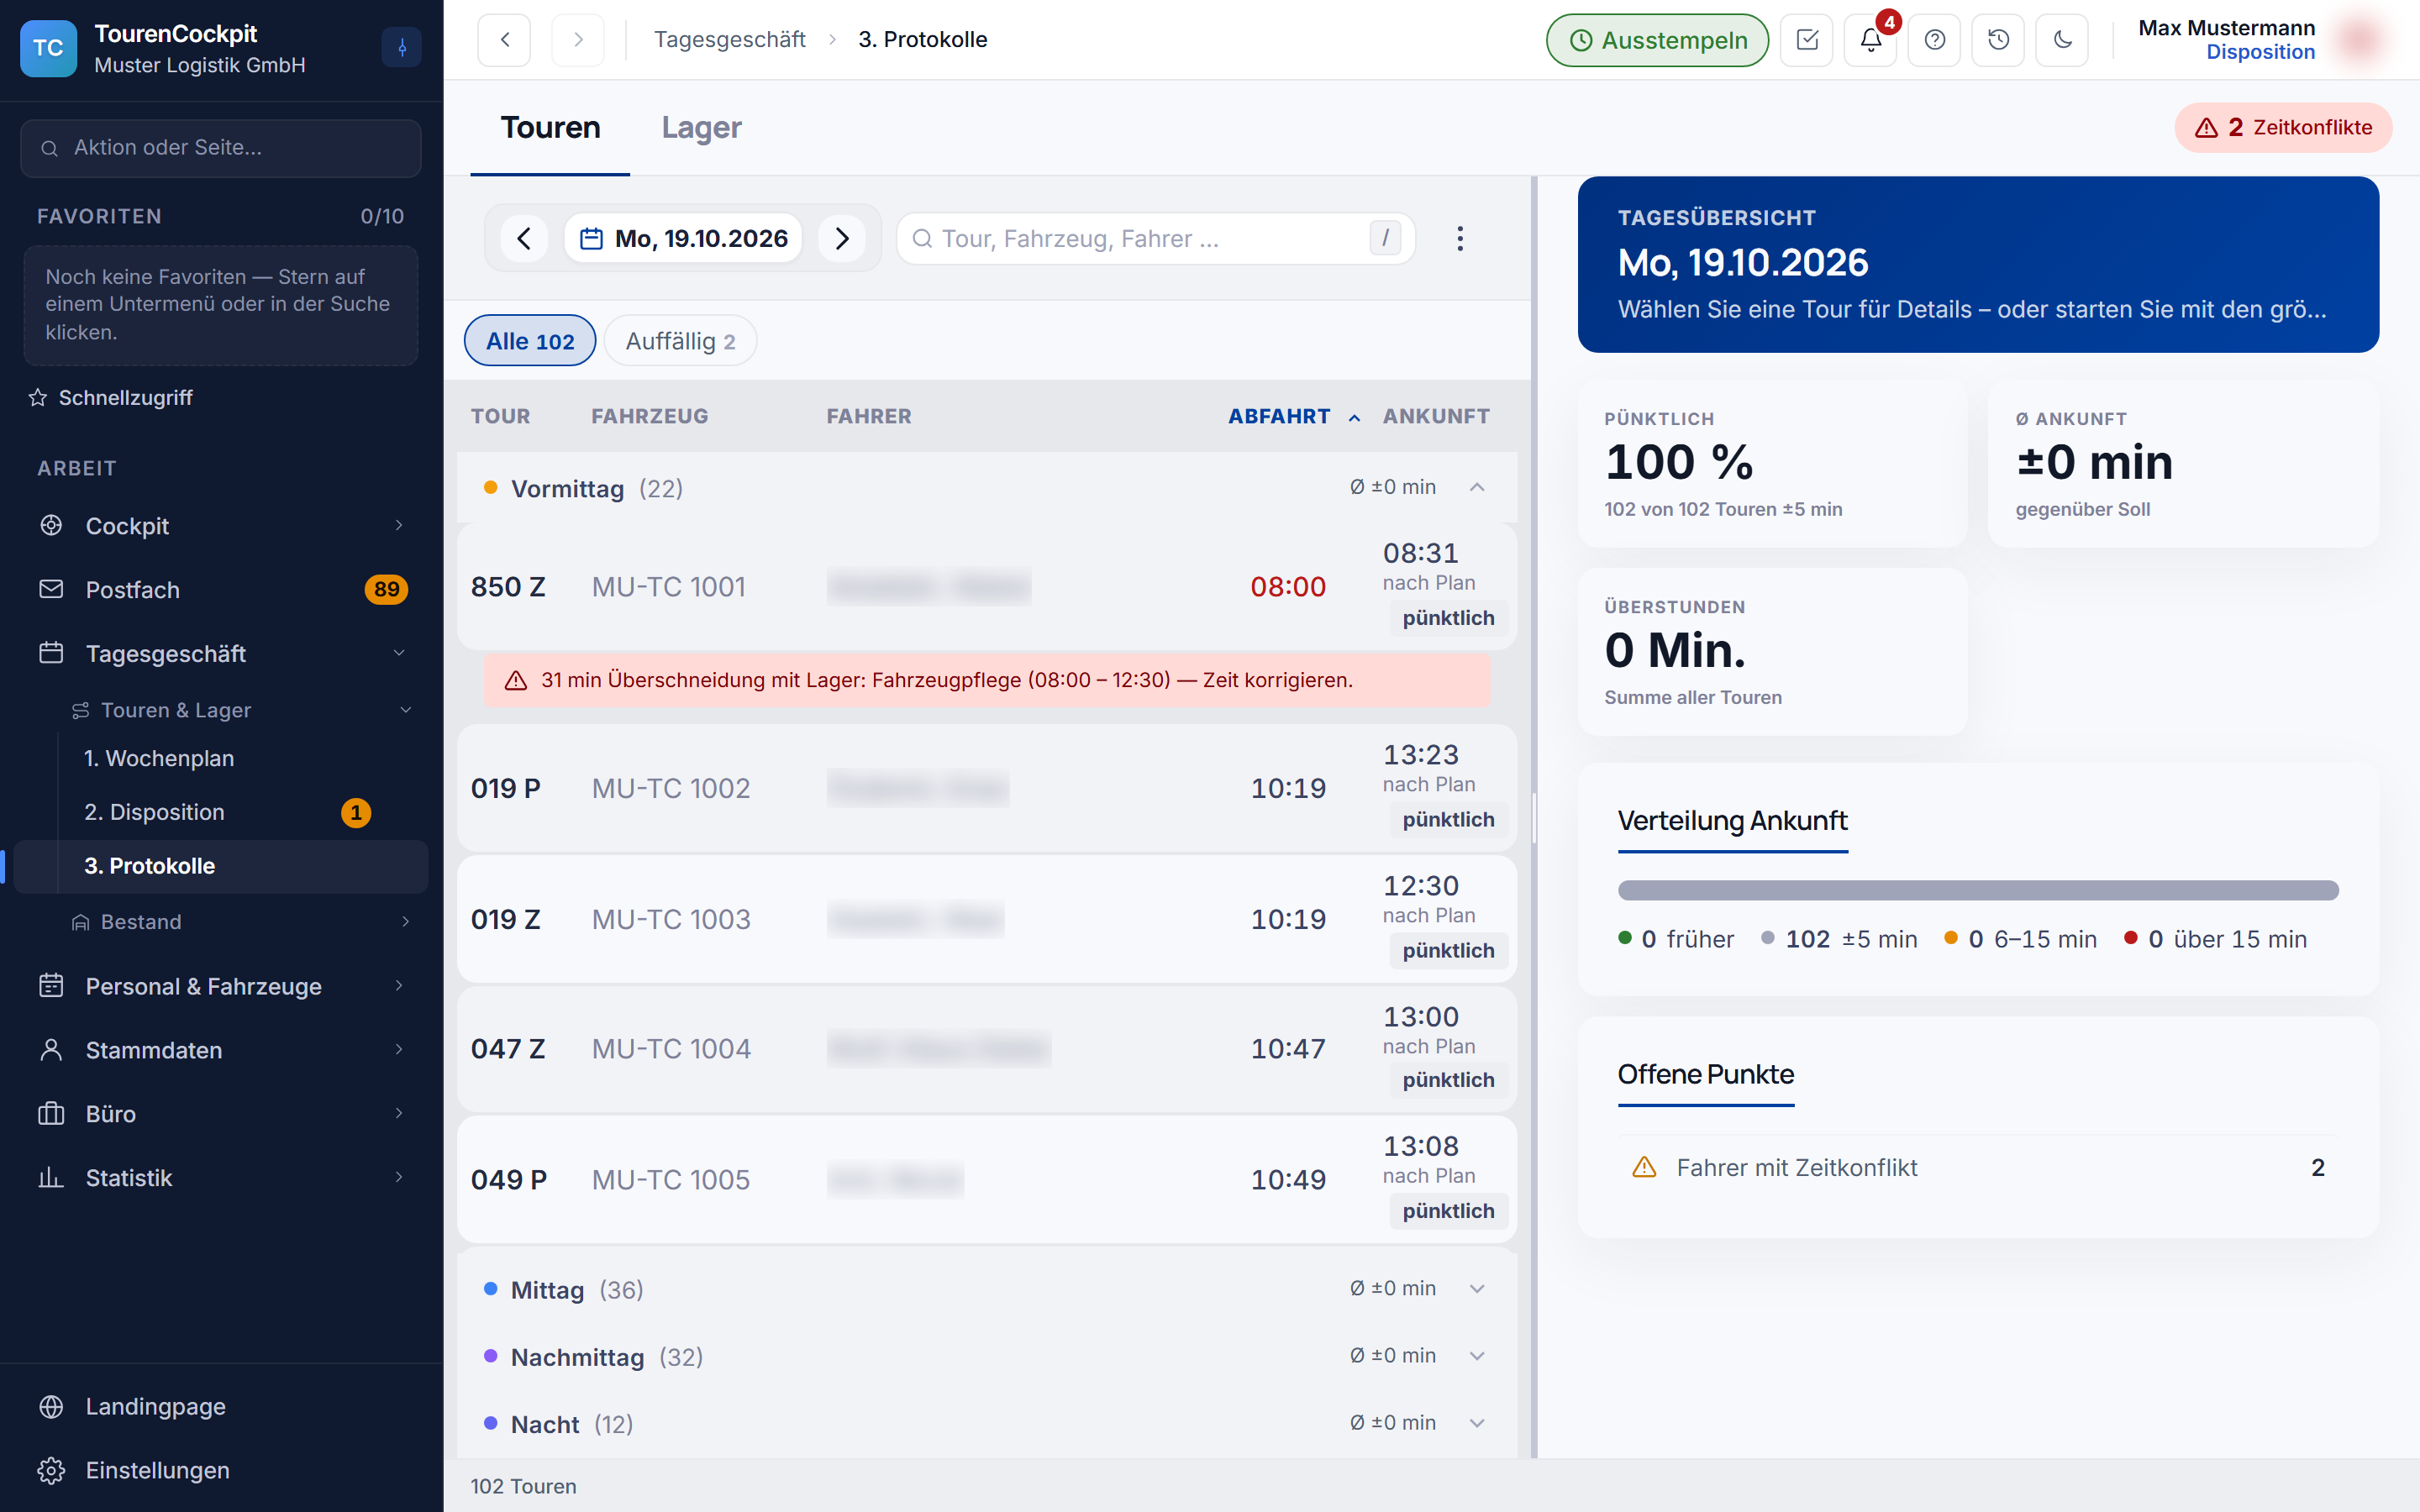Open Postfach with 89 badge
Viewport: 2420px width, 1512px height.
point(222,590)
